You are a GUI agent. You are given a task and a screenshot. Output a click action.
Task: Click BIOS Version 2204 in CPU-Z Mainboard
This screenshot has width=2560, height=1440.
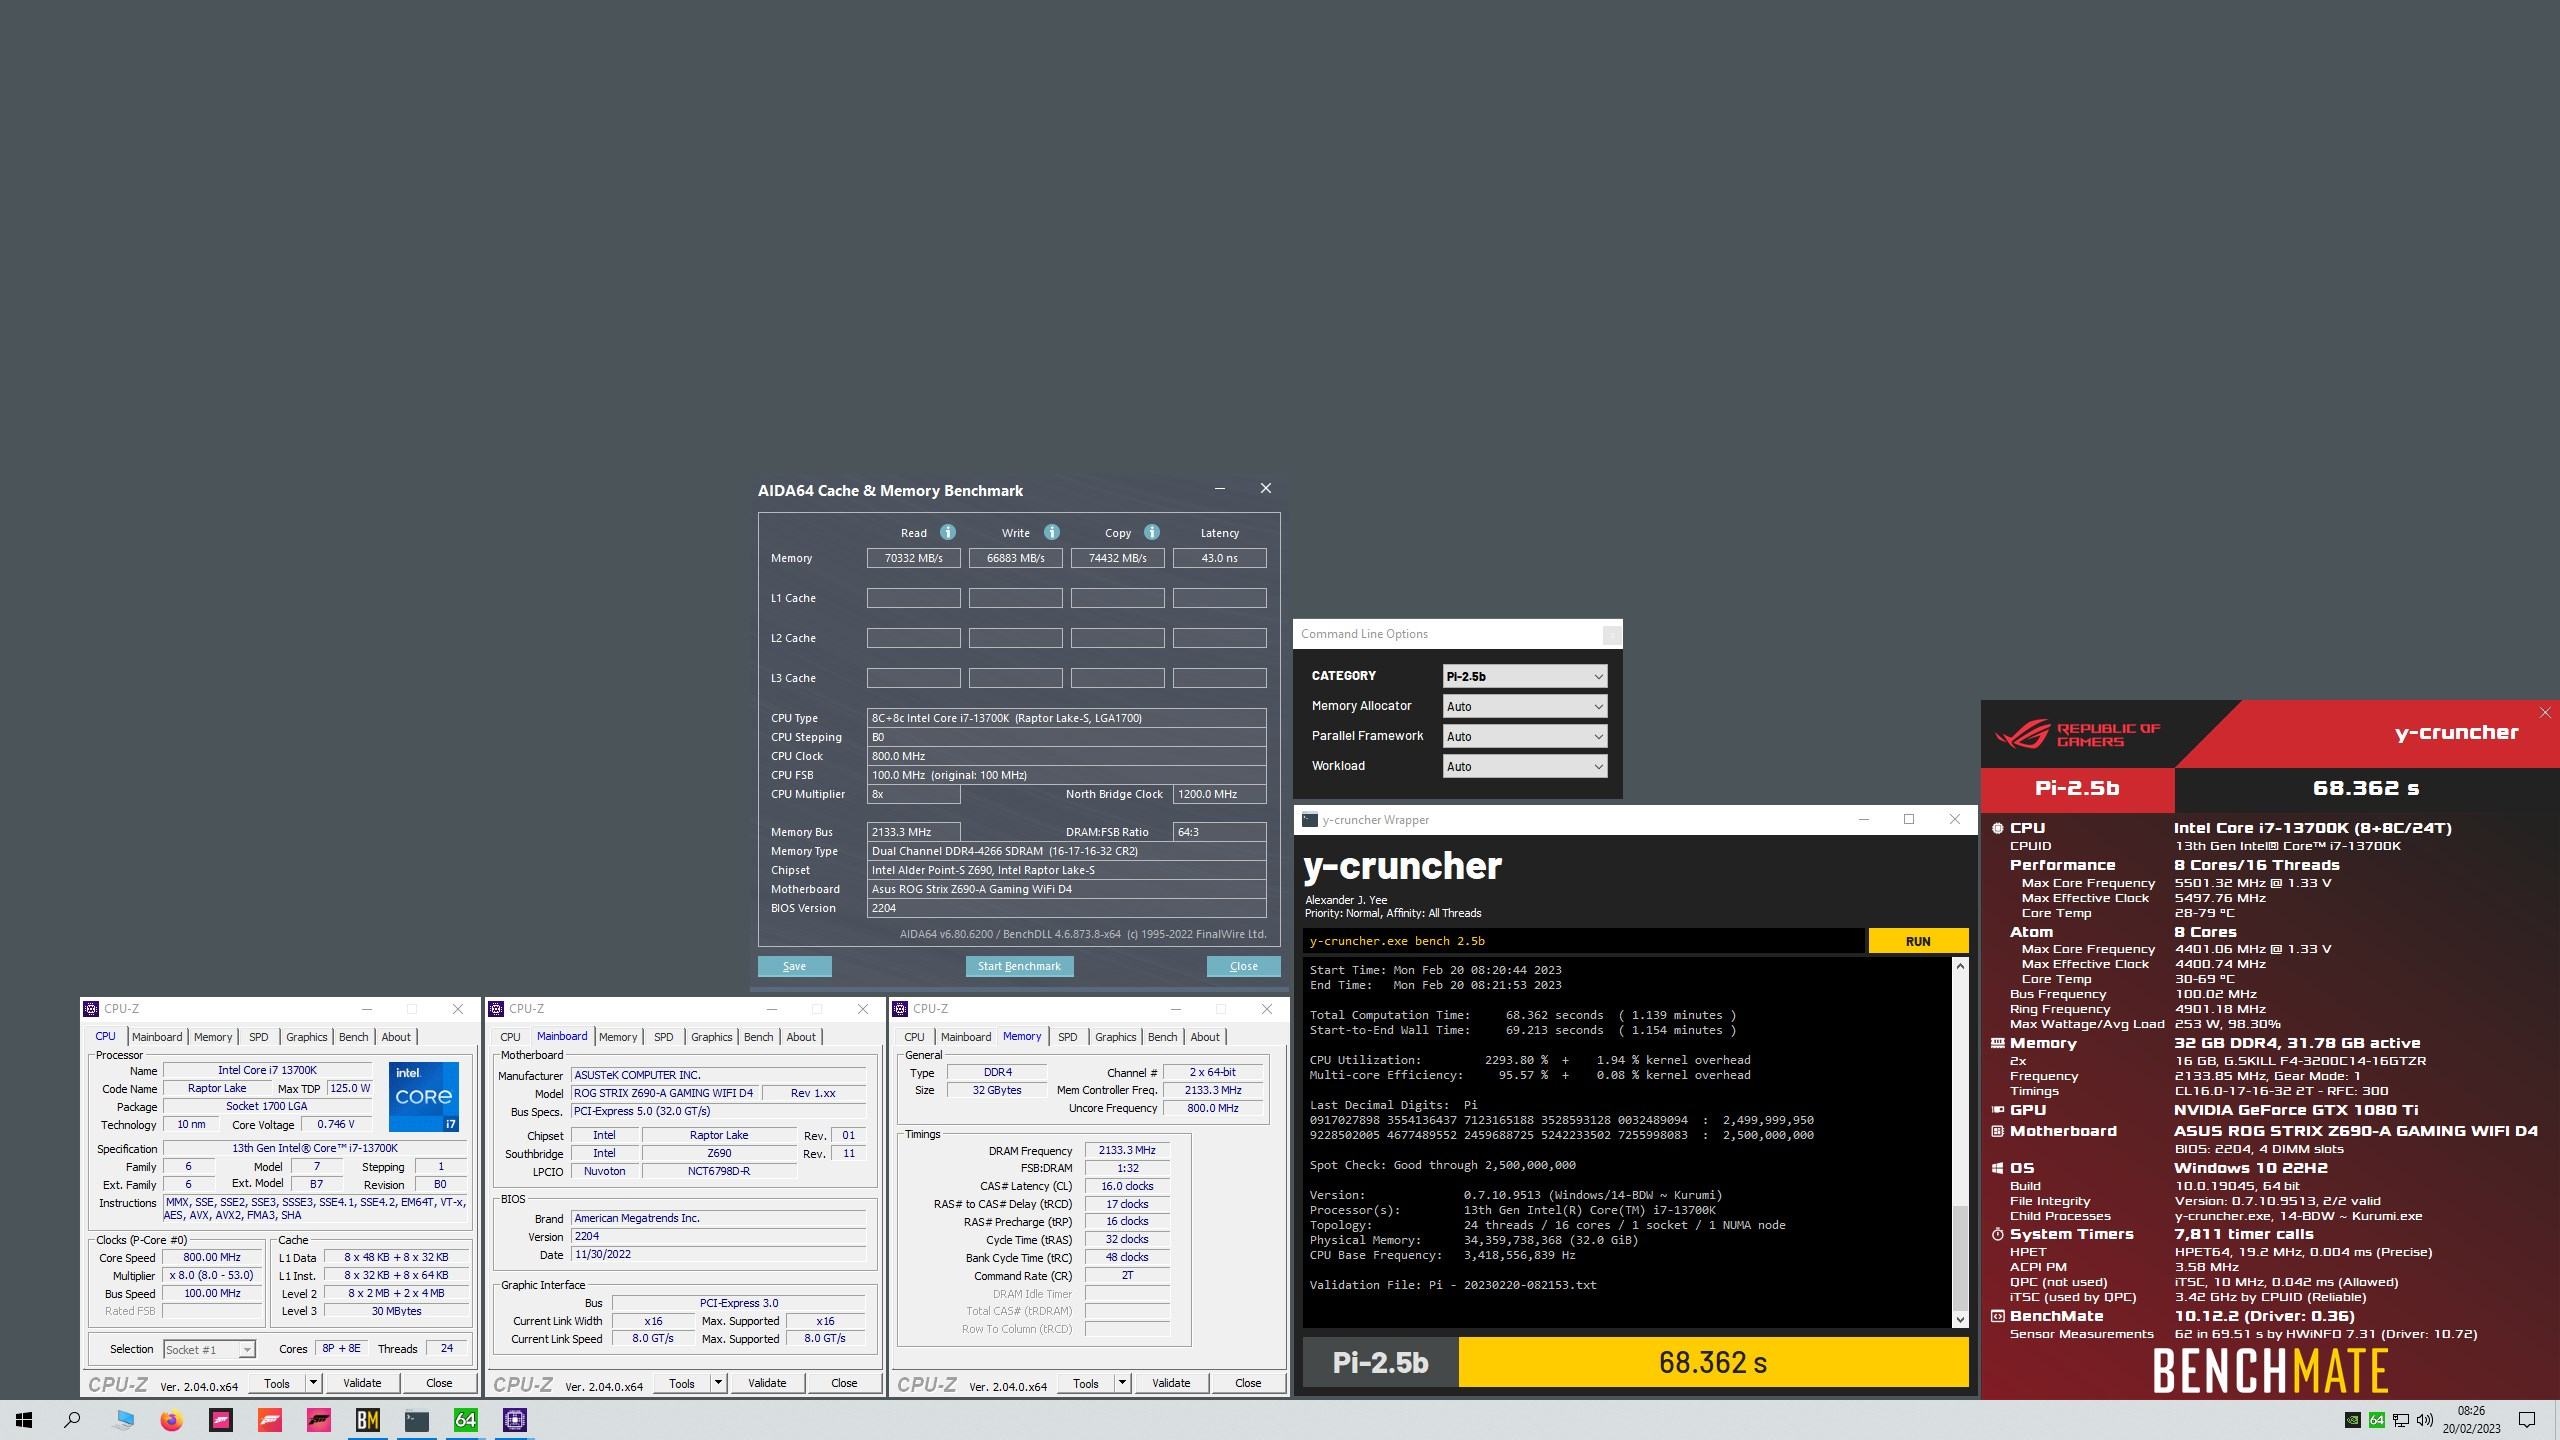pos(717,1236)
